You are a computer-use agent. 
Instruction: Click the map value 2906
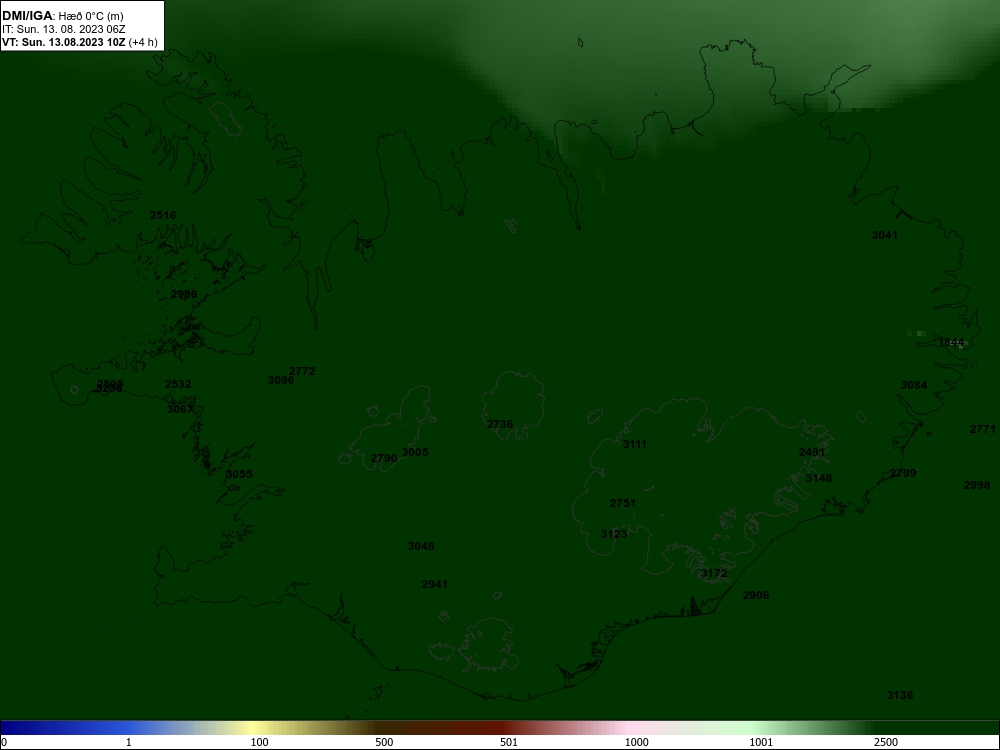[756, 596]
